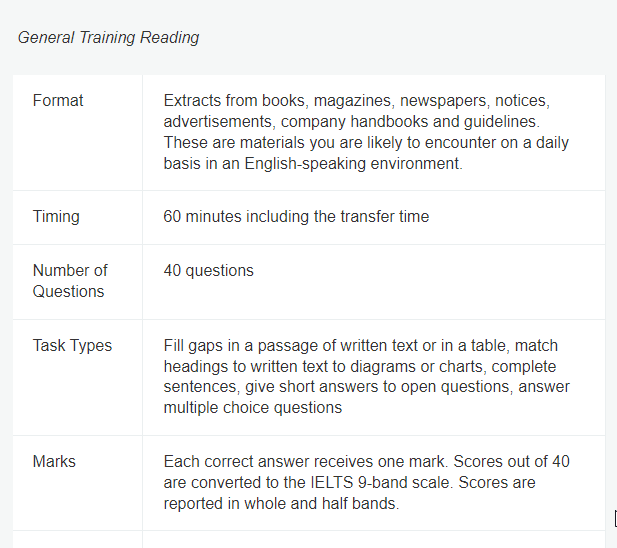
Task: Select the Number of Questions label
Action: click(x=70, y=281)
